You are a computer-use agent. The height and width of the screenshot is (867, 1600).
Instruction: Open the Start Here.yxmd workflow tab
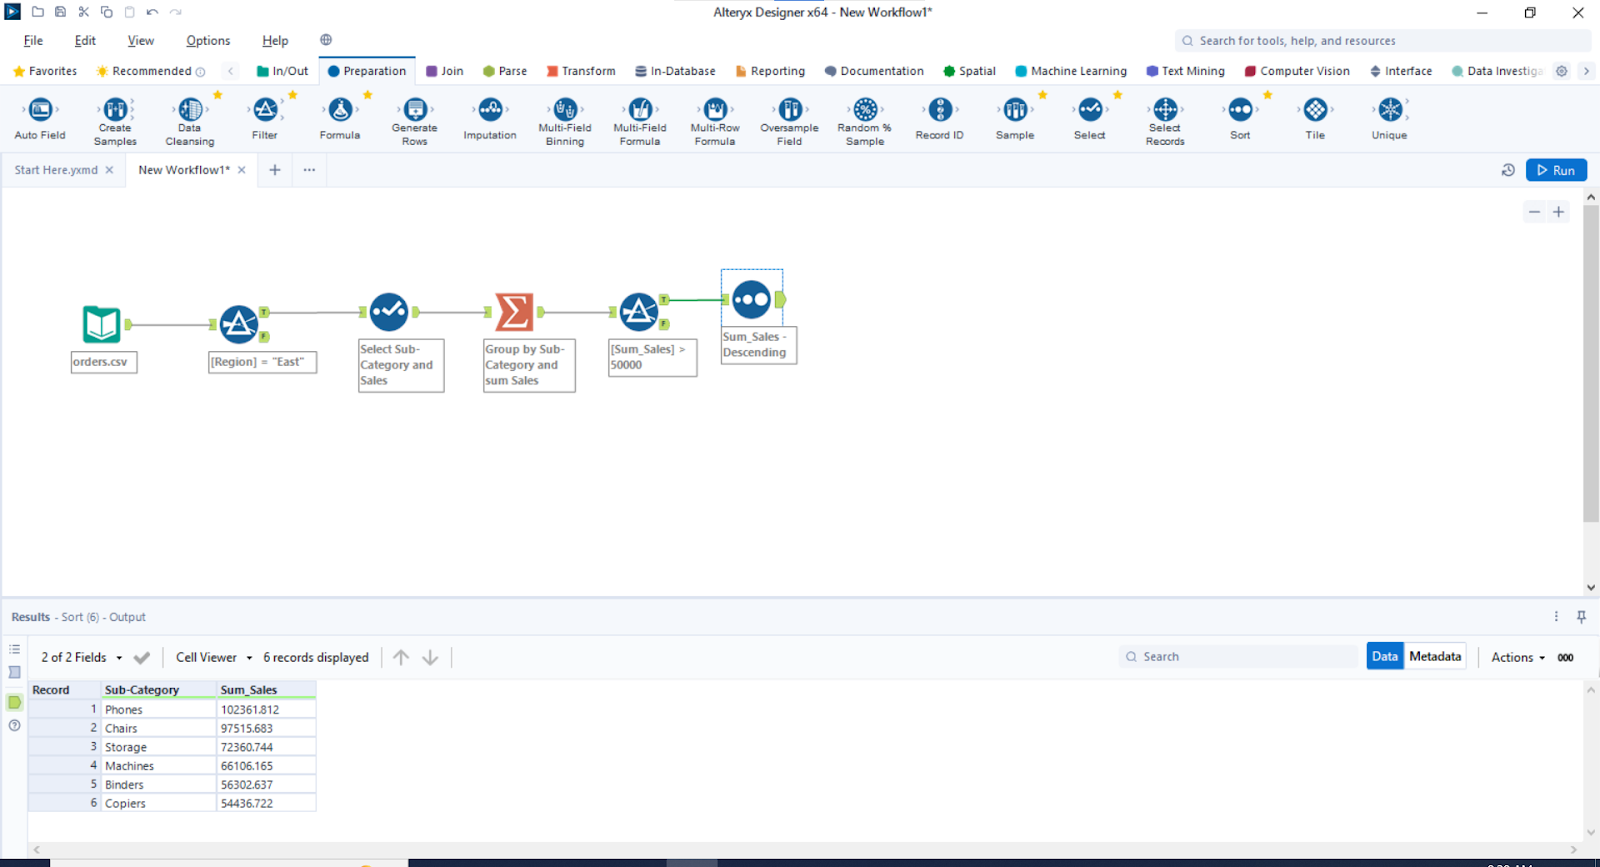(x=56, y=170)
